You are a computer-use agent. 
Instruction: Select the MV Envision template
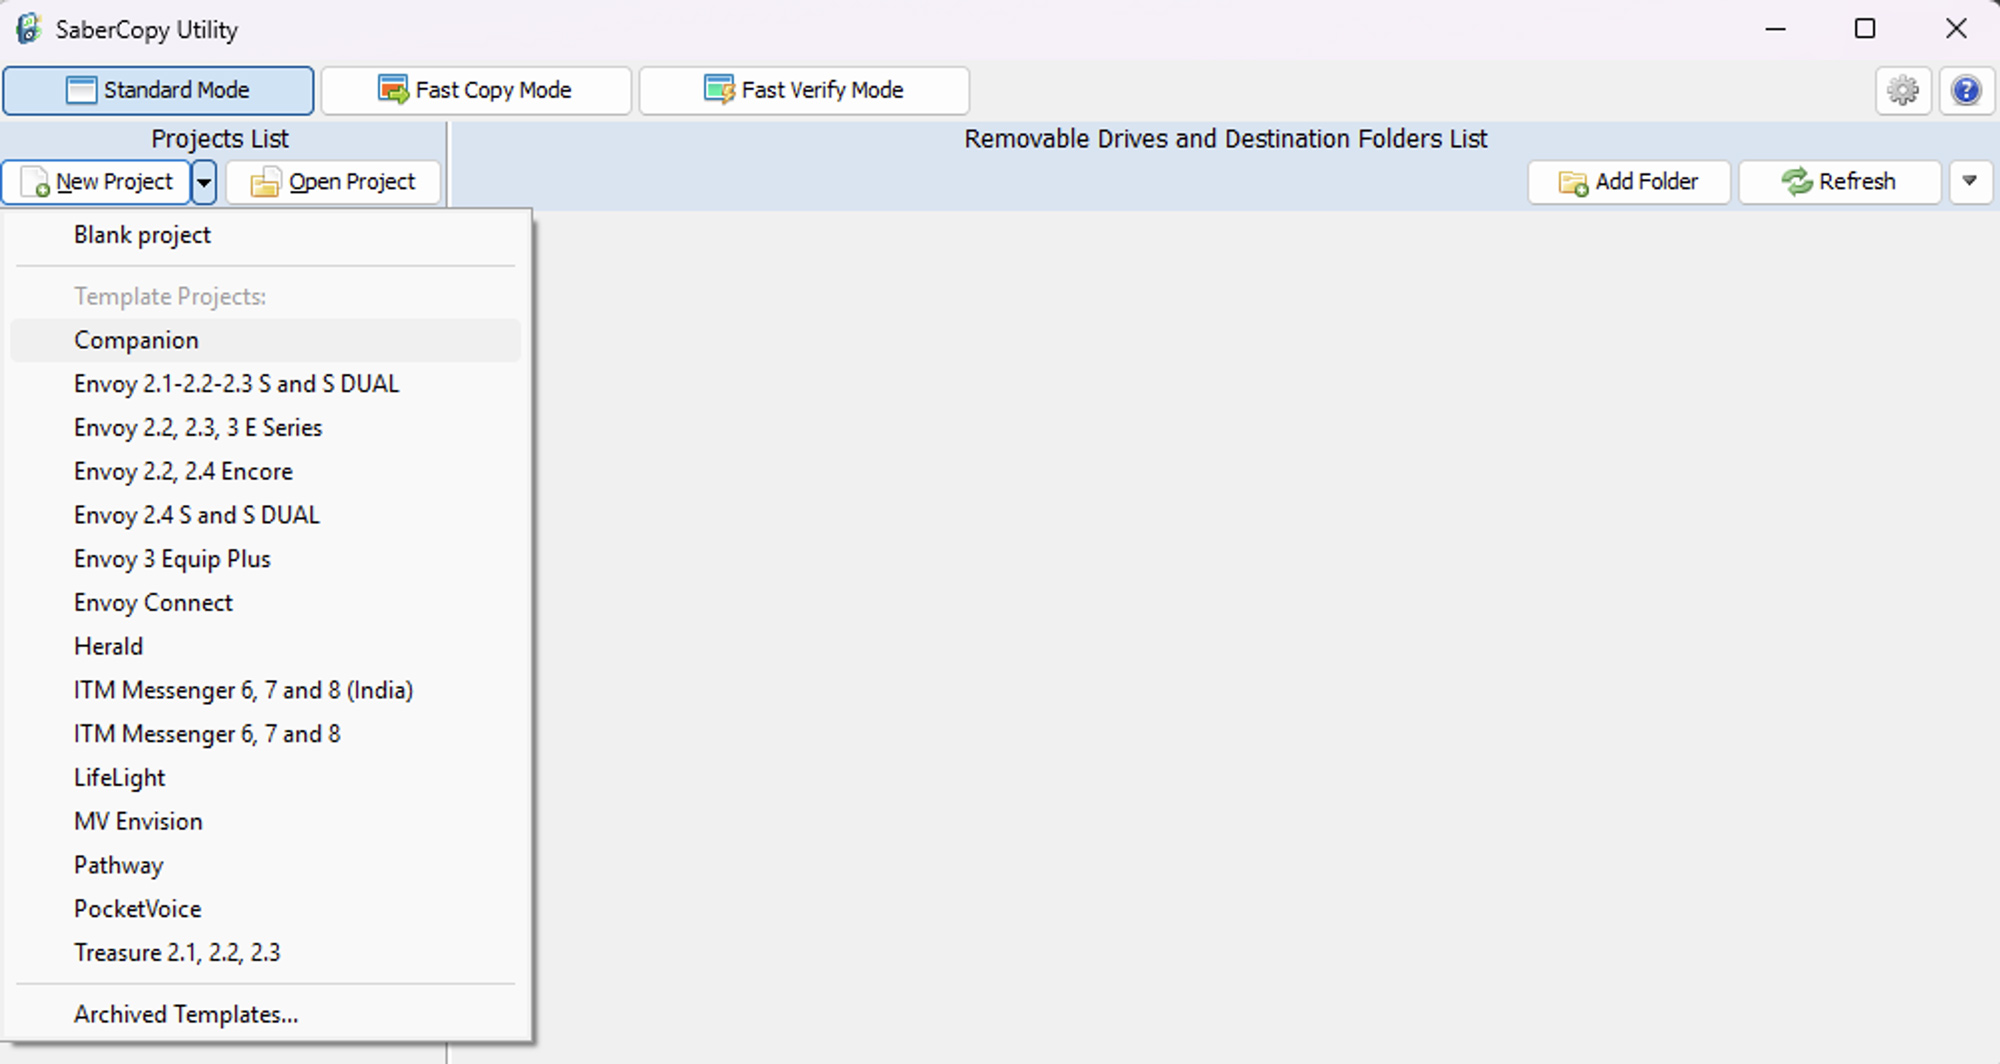point(265,821)
